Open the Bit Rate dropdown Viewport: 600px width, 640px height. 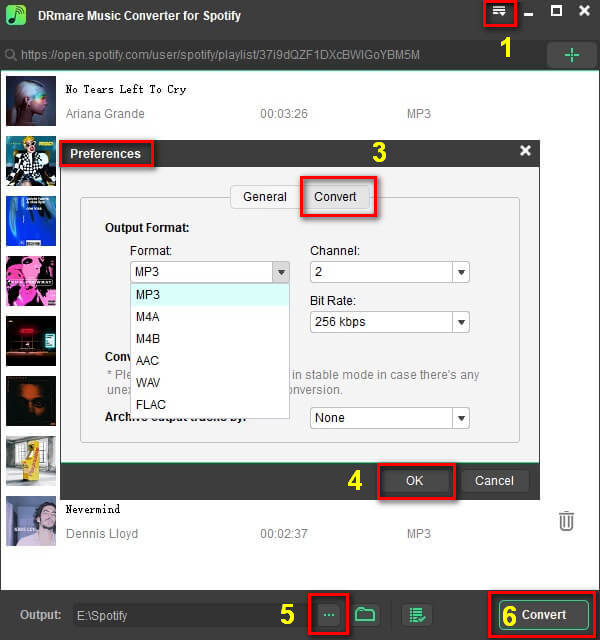pyautogui.click(x=390, y=322)
